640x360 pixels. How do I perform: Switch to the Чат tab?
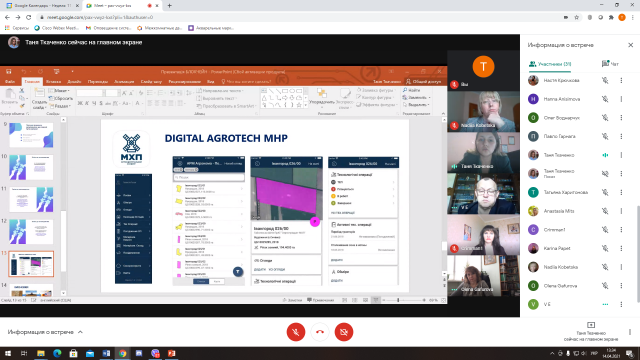(610, 64)
